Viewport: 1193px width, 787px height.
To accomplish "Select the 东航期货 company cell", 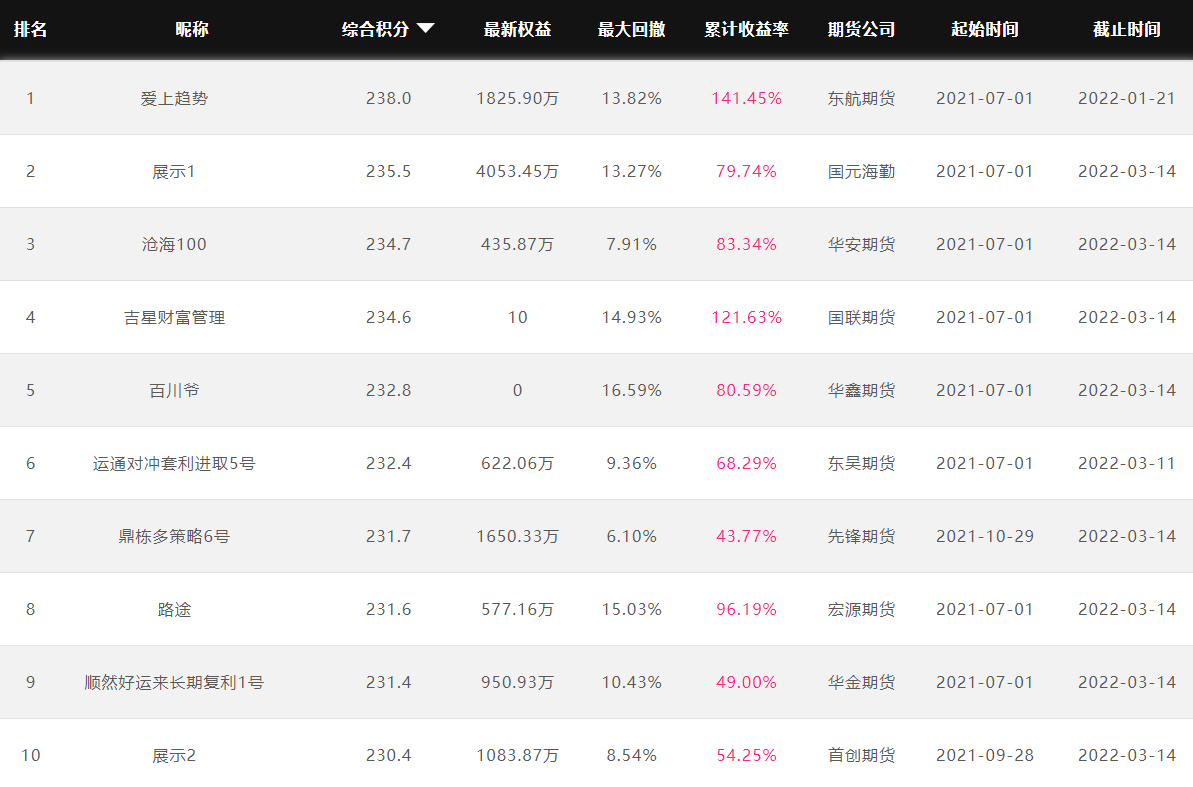I will pos(861,98).
